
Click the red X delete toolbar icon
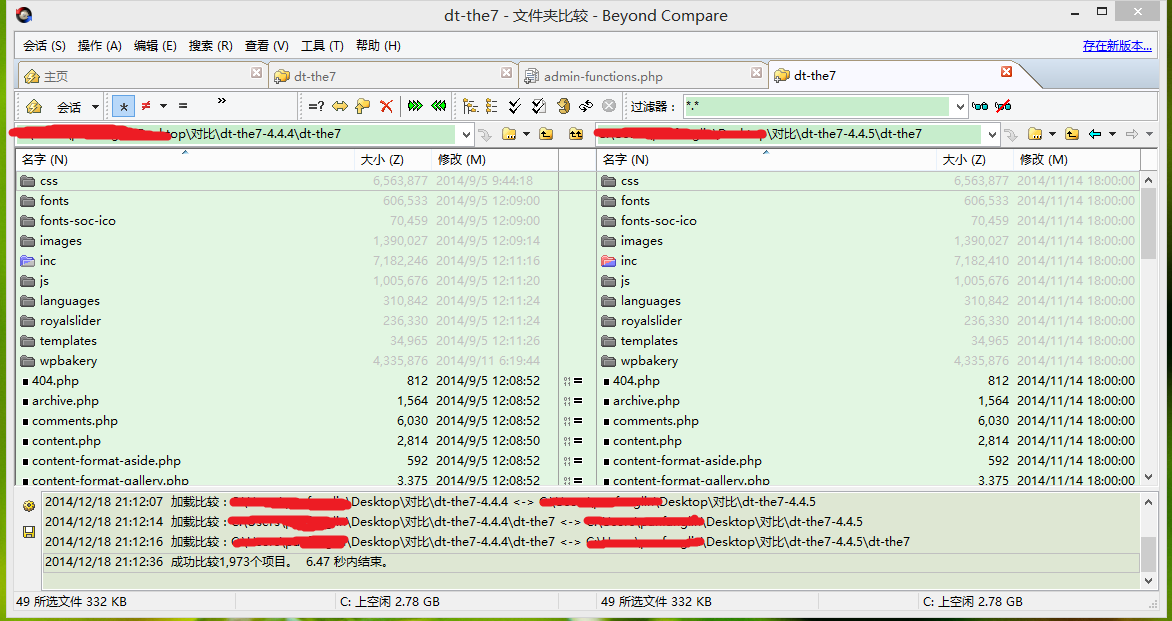386,106
